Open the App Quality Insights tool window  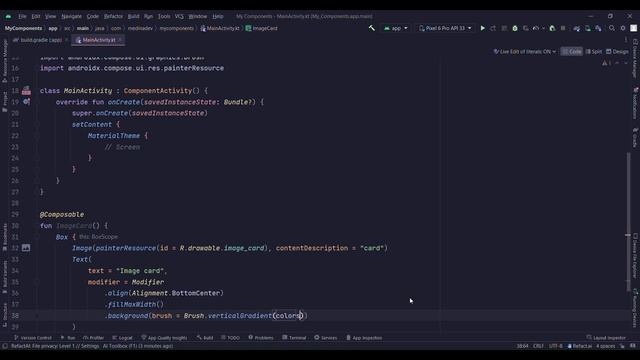coord(164,338)
